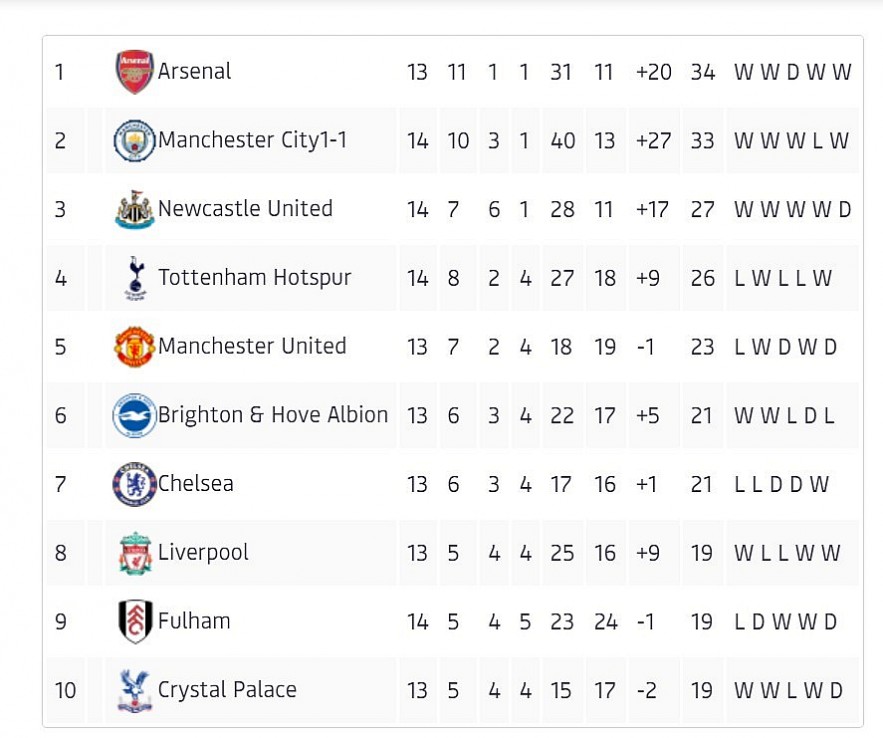Select the Crystal Palace team name
Viewport: 883px width, 738px height.
227,690
